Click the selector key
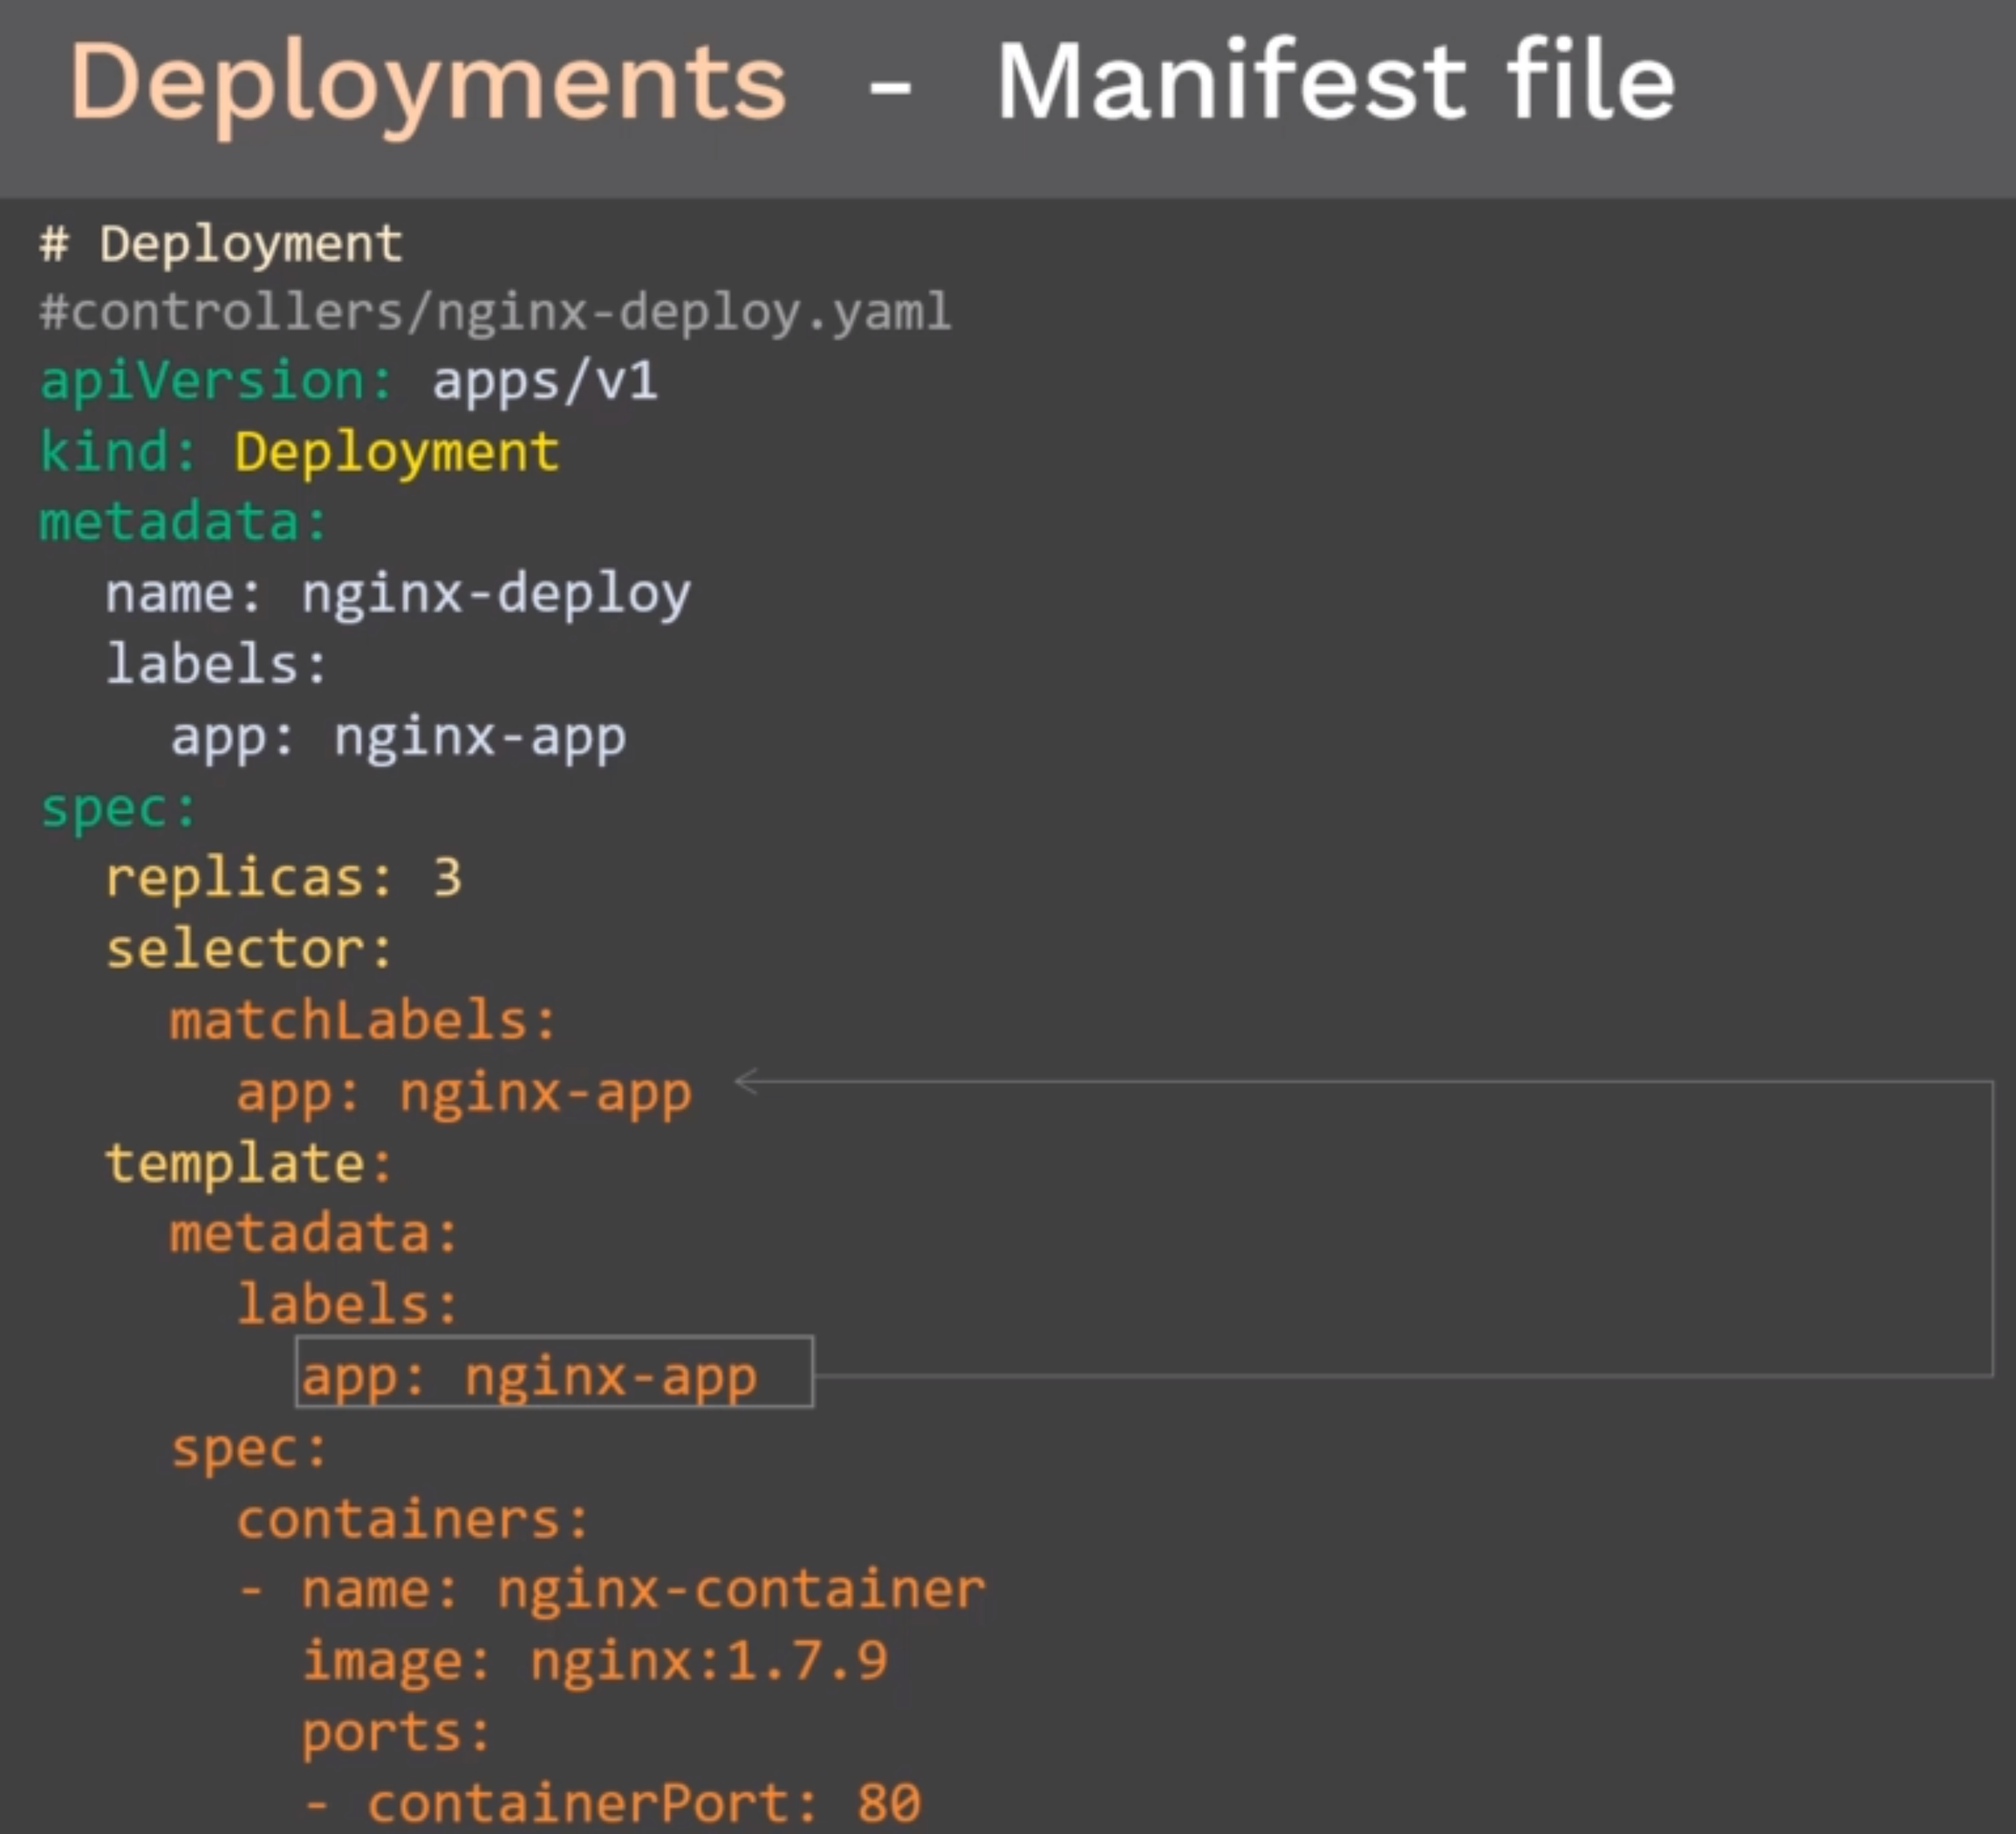Image resolution: width=2016 pixels, height=1834 pixels. pyautogui.click(x=250, y=949)
